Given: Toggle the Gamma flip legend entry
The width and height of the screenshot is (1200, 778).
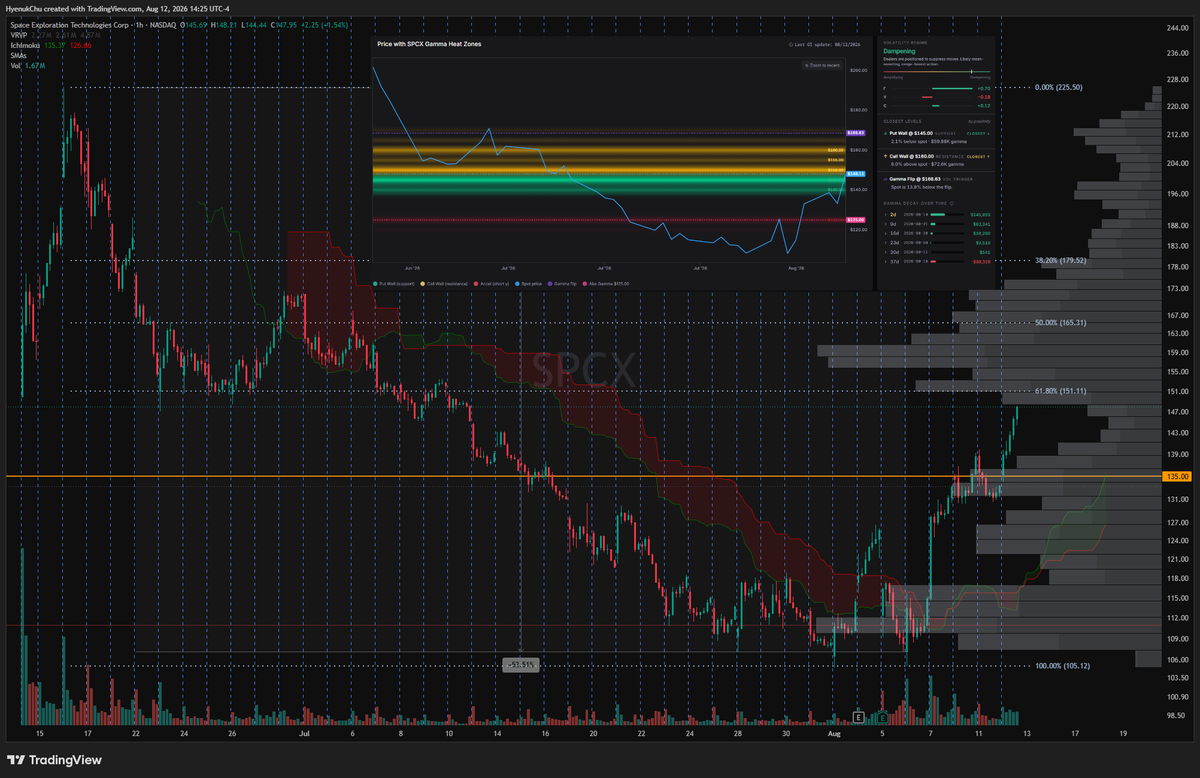Looking at the screenshot, I should coord(562,284).
